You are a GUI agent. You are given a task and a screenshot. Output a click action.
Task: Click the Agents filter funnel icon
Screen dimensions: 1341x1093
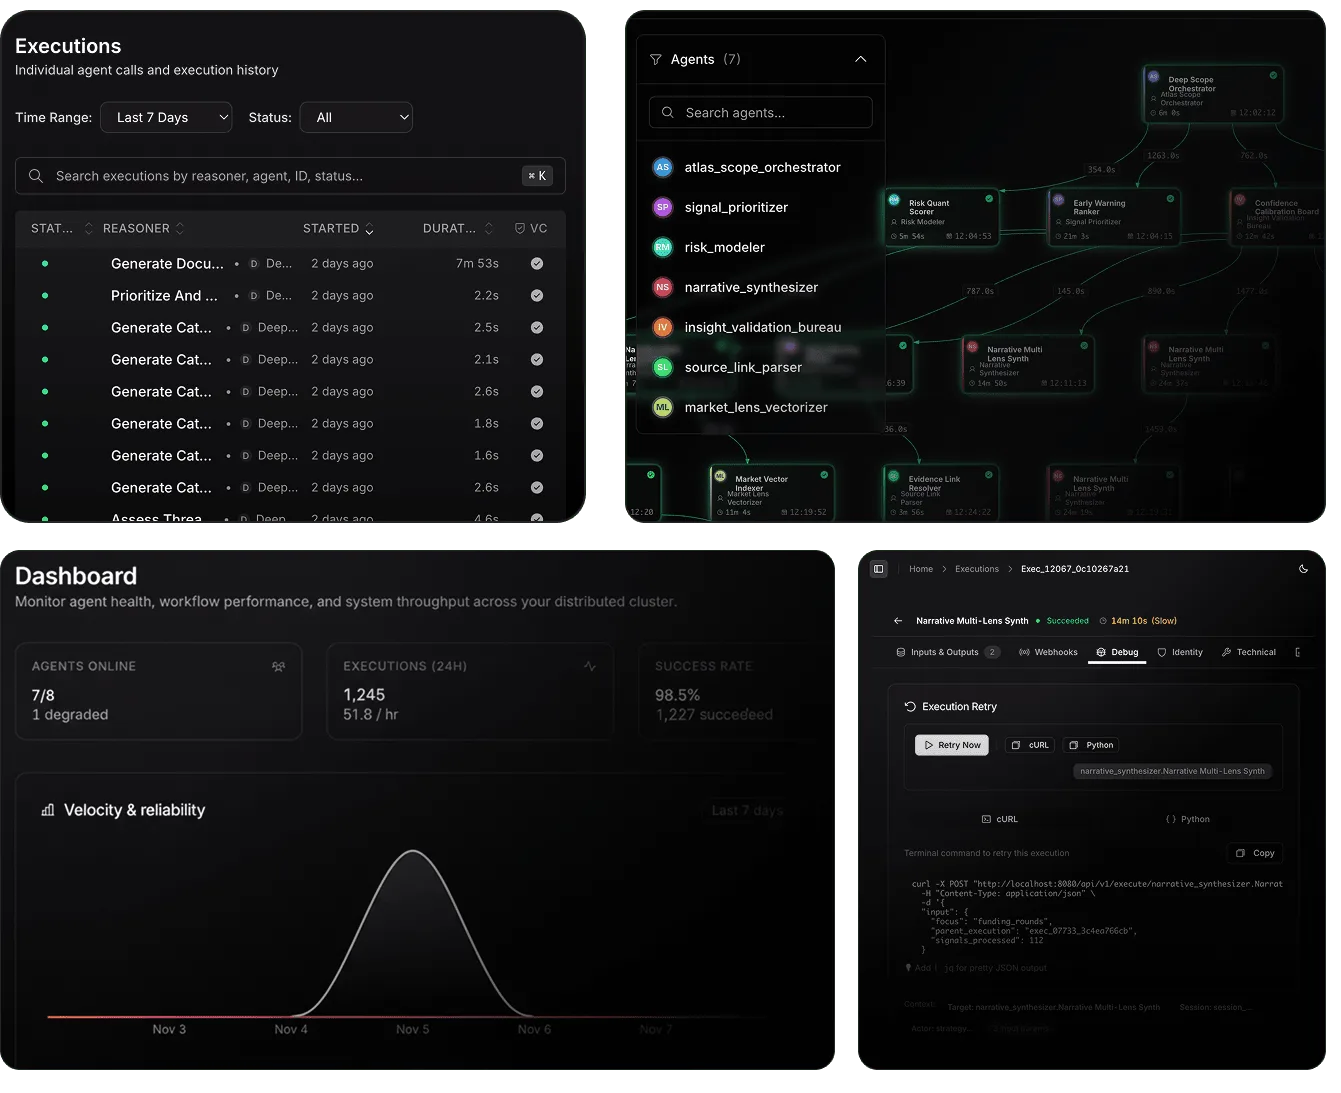tap(656, 60)
